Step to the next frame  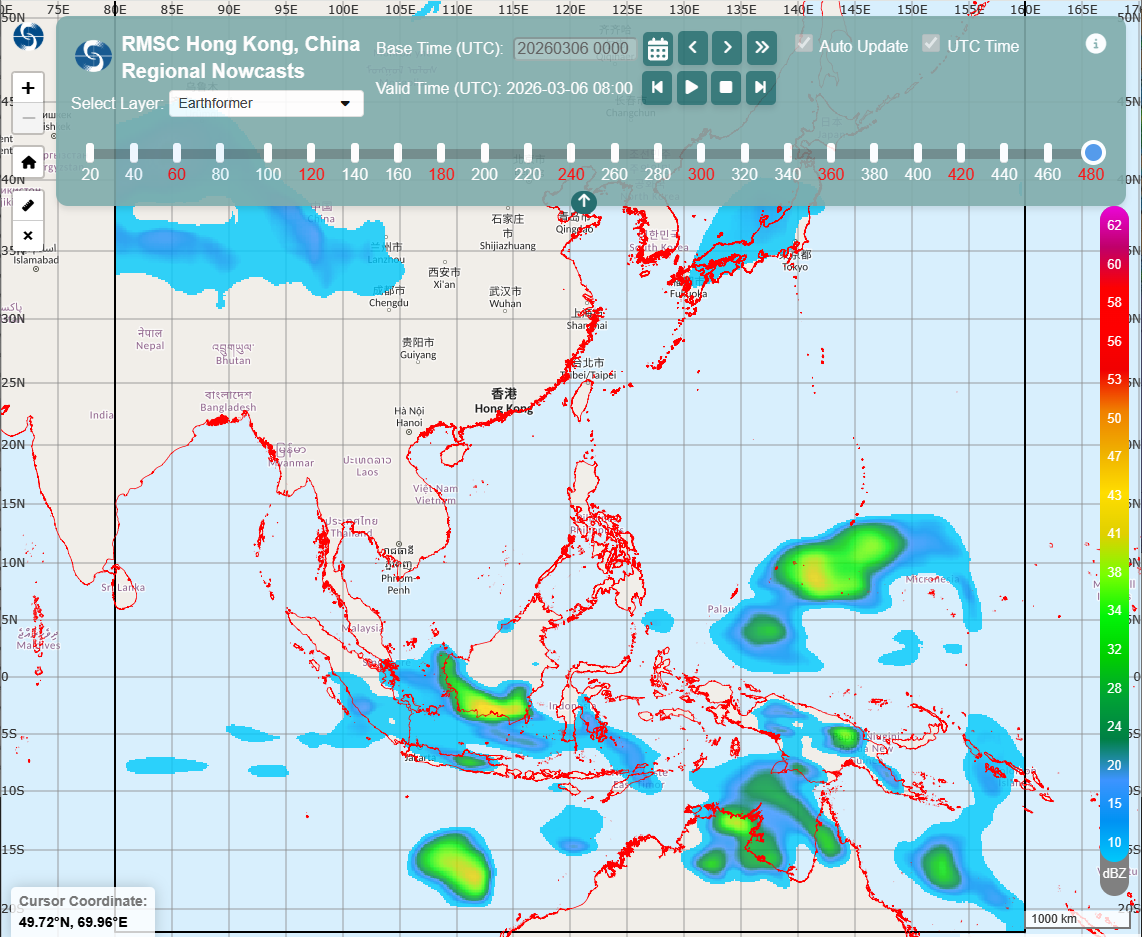(761, 87)
